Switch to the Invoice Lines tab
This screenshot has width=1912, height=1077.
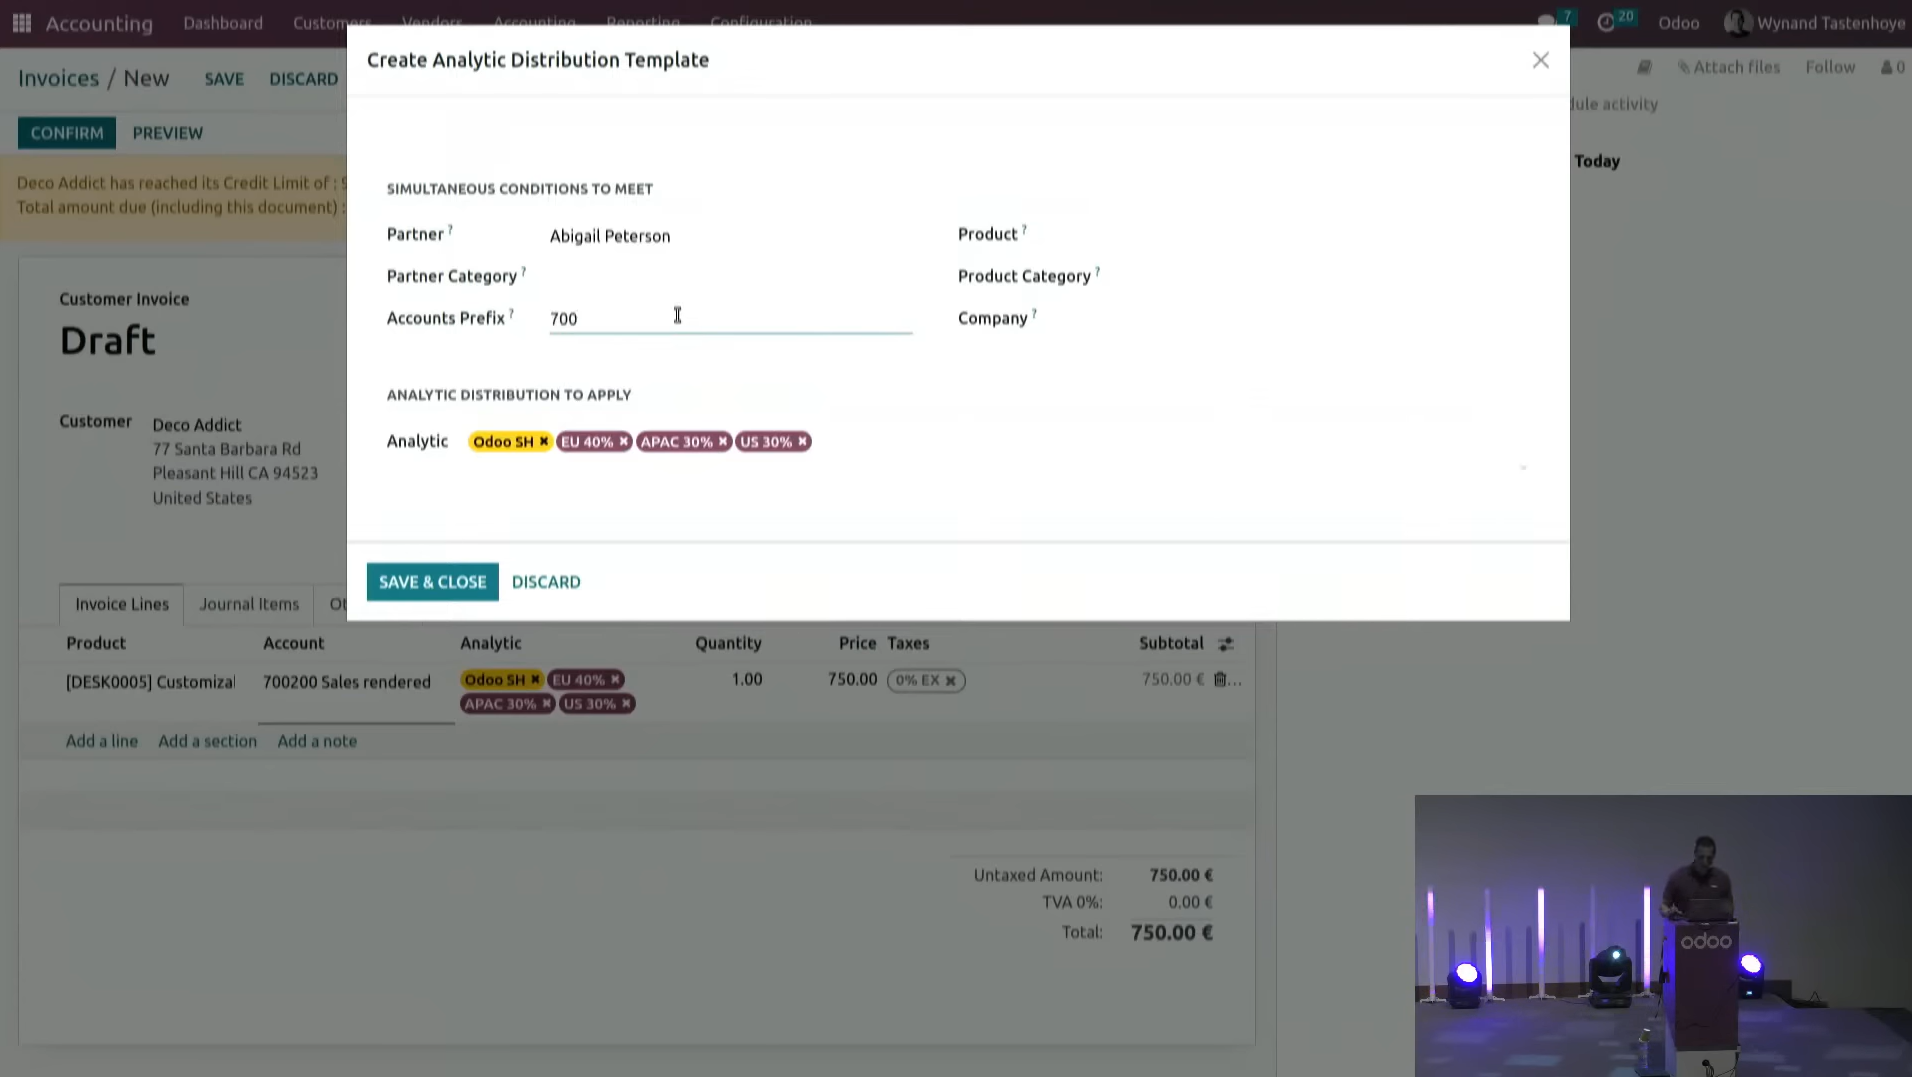pyautogui.click(x=122, y=604)
